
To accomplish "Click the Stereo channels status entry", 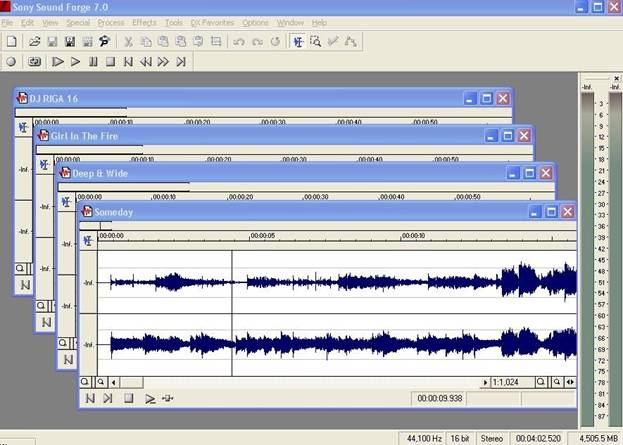I will [491, 439].
